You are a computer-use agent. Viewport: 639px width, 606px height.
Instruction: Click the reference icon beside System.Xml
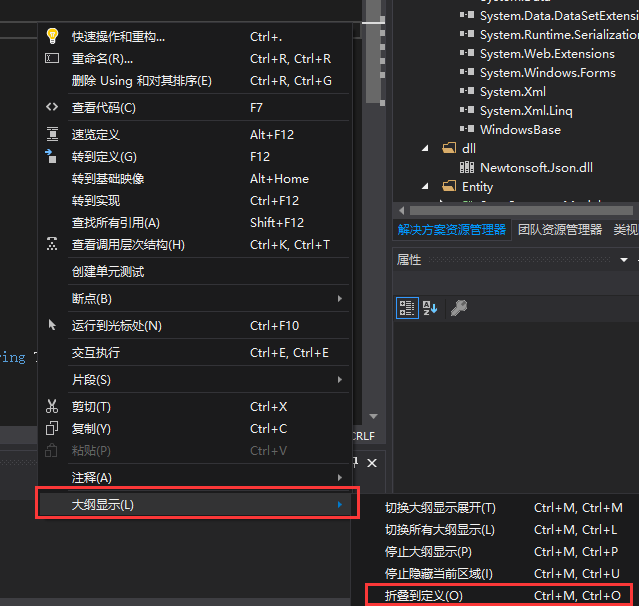point(467,91)
